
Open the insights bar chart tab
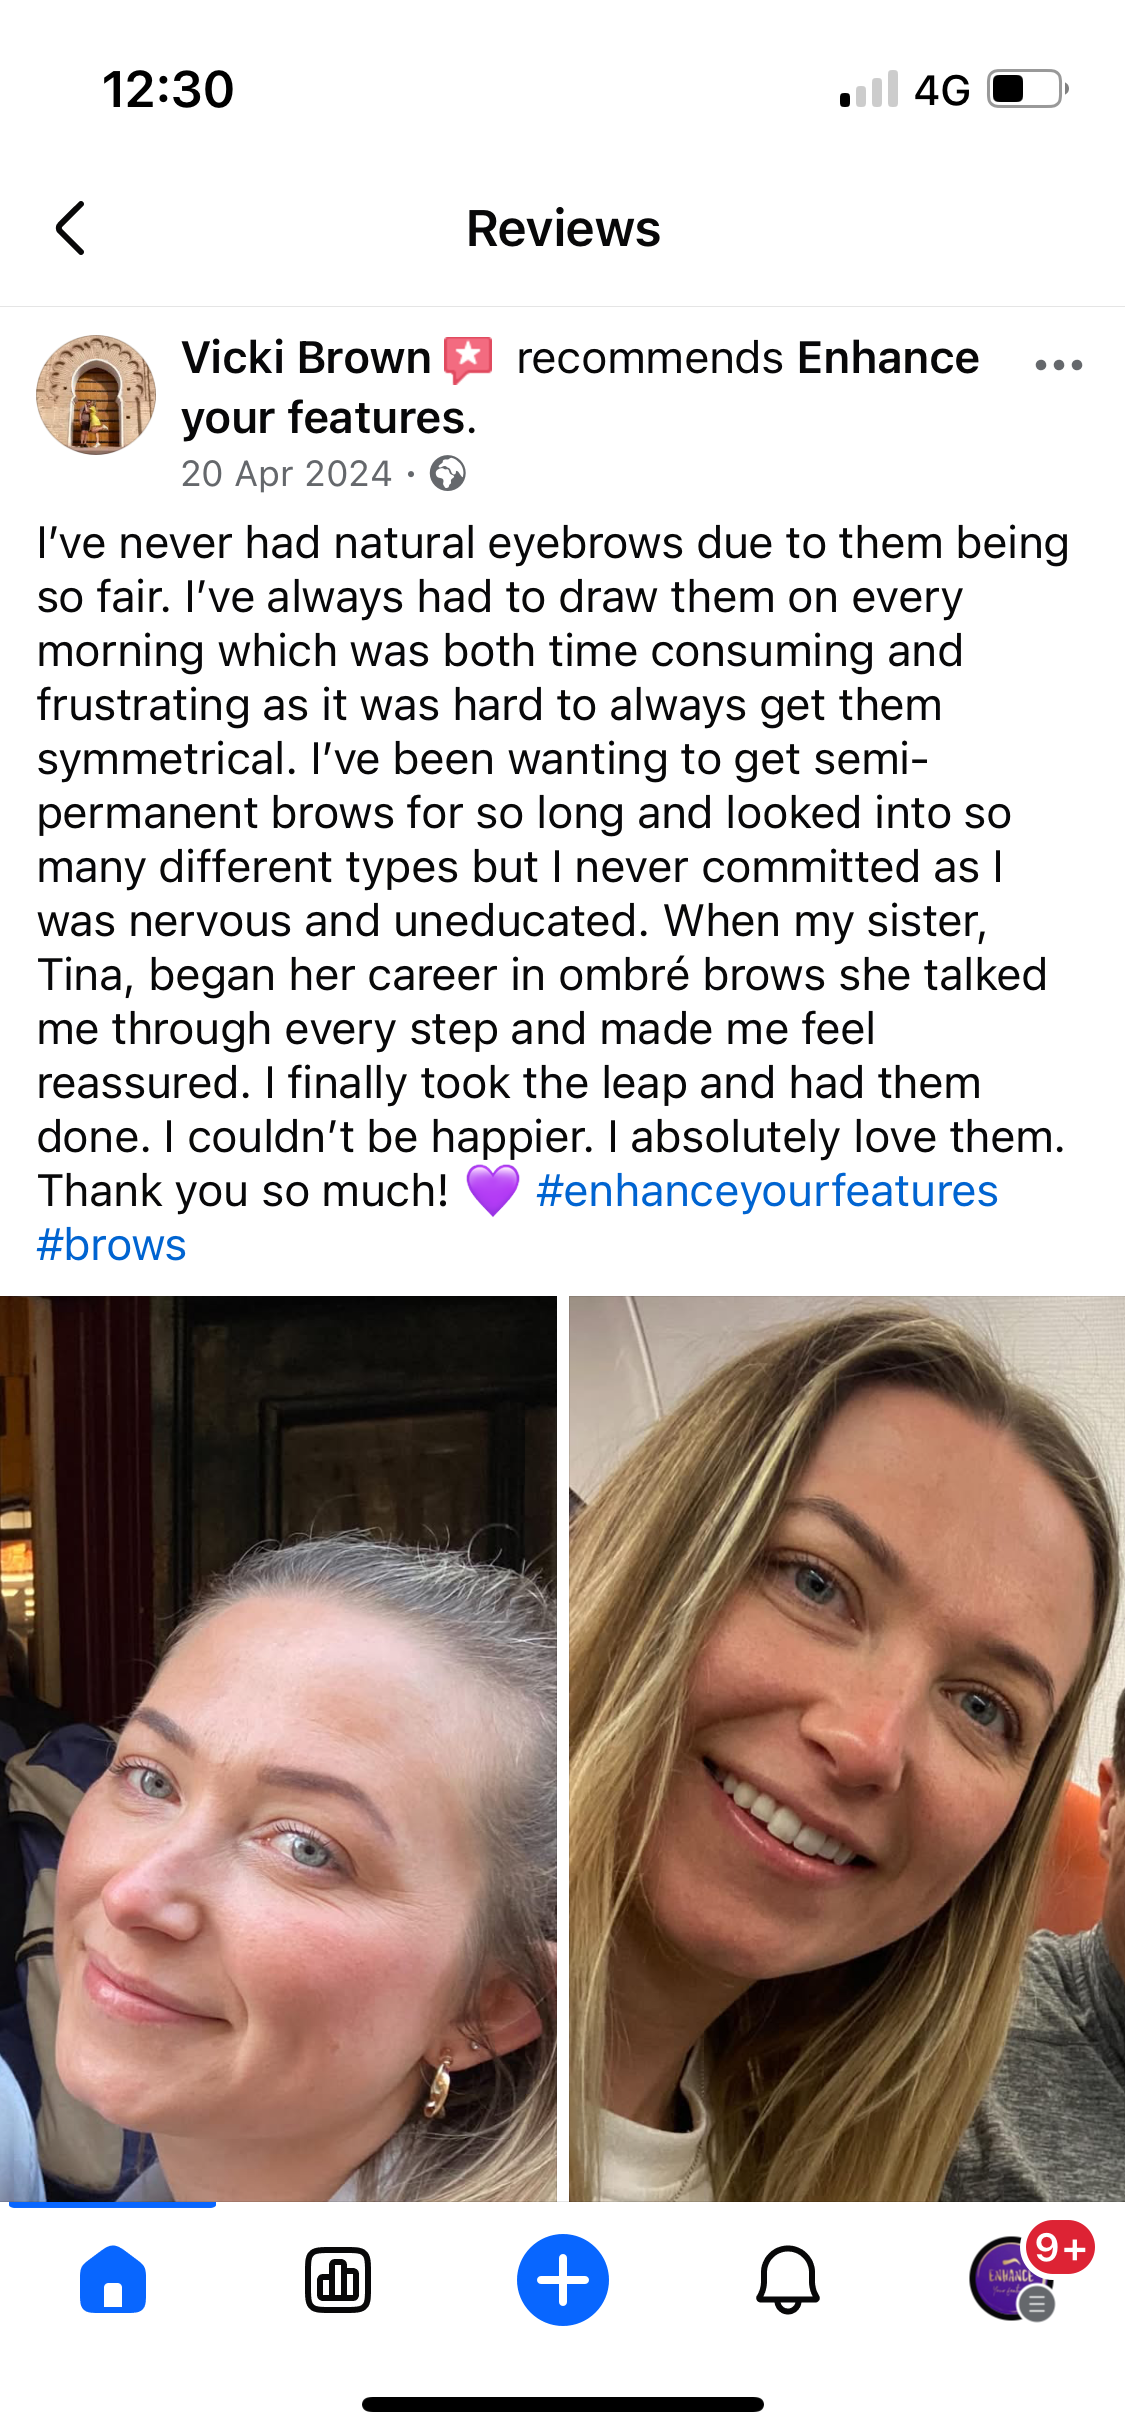[x=338, y=2281]
